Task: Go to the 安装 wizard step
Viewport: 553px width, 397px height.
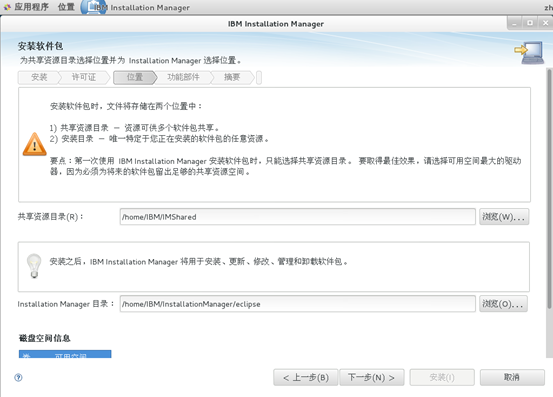Action: click(x=39, y=78)
